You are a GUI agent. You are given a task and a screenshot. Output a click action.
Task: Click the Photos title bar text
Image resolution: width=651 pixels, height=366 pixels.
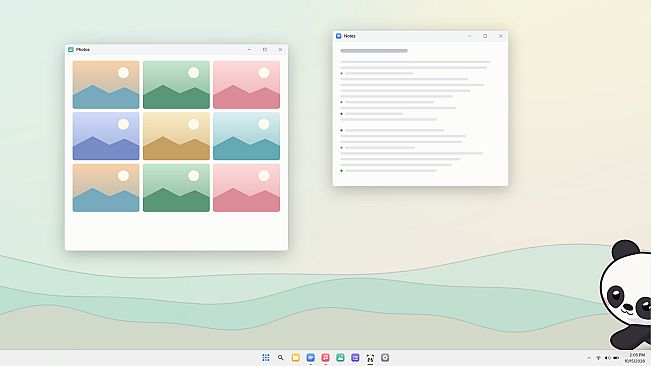point(83,49)
